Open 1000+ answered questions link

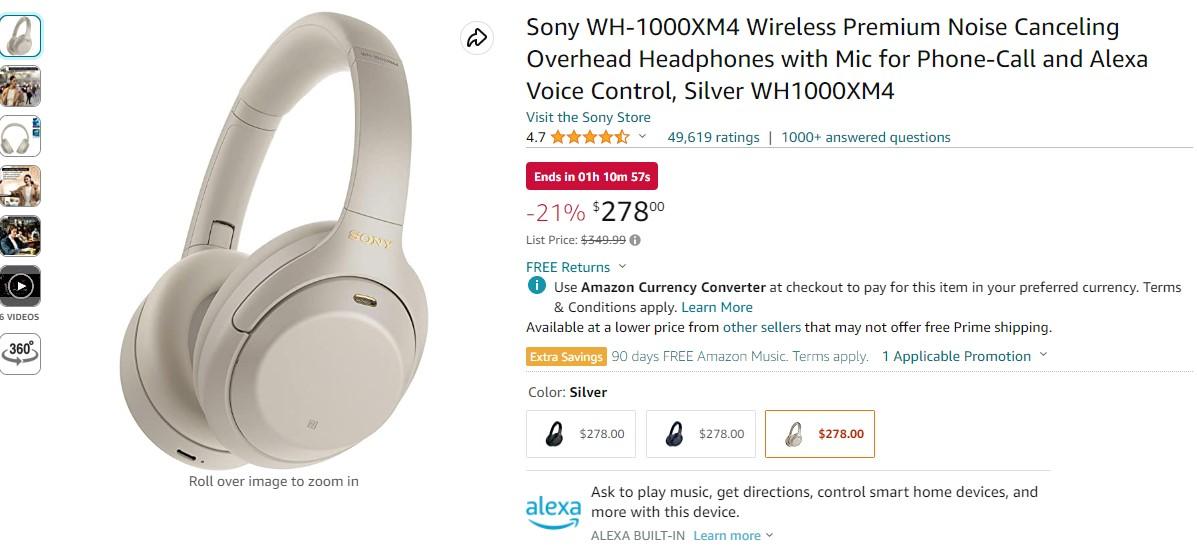coord(866,137)
